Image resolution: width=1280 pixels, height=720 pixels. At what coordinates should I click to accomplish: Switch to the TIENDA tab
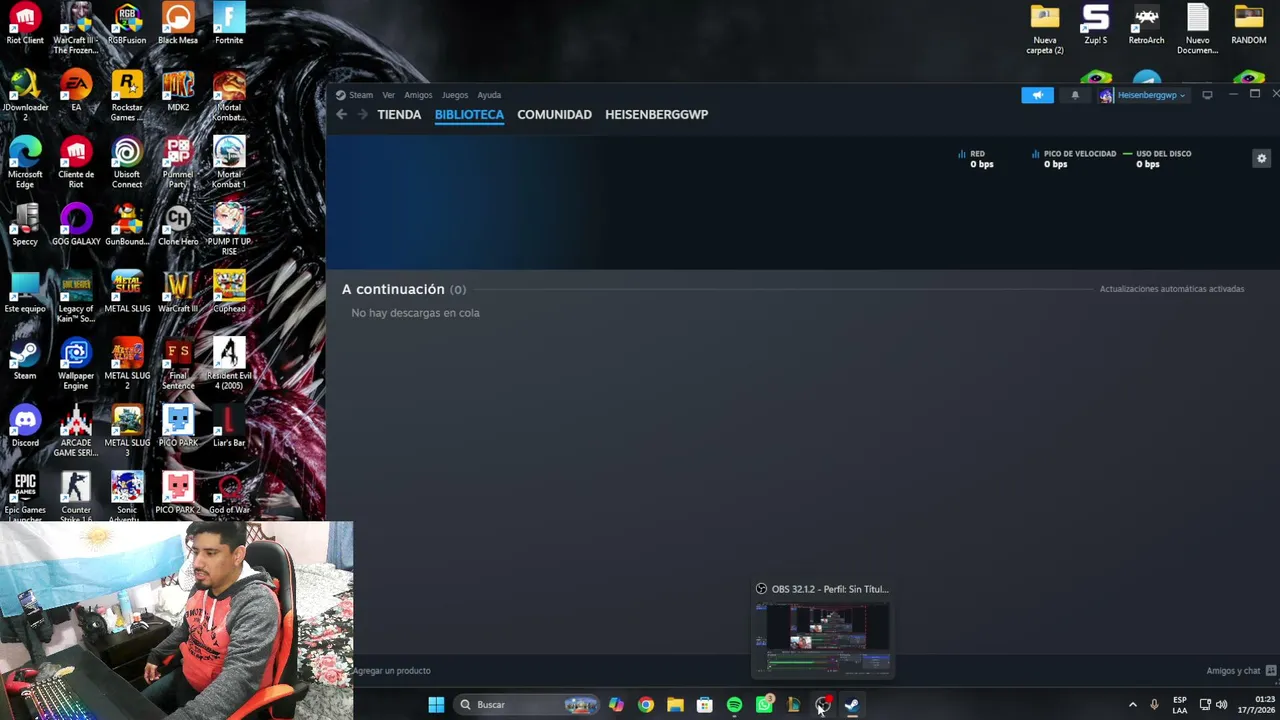(399, 114)
